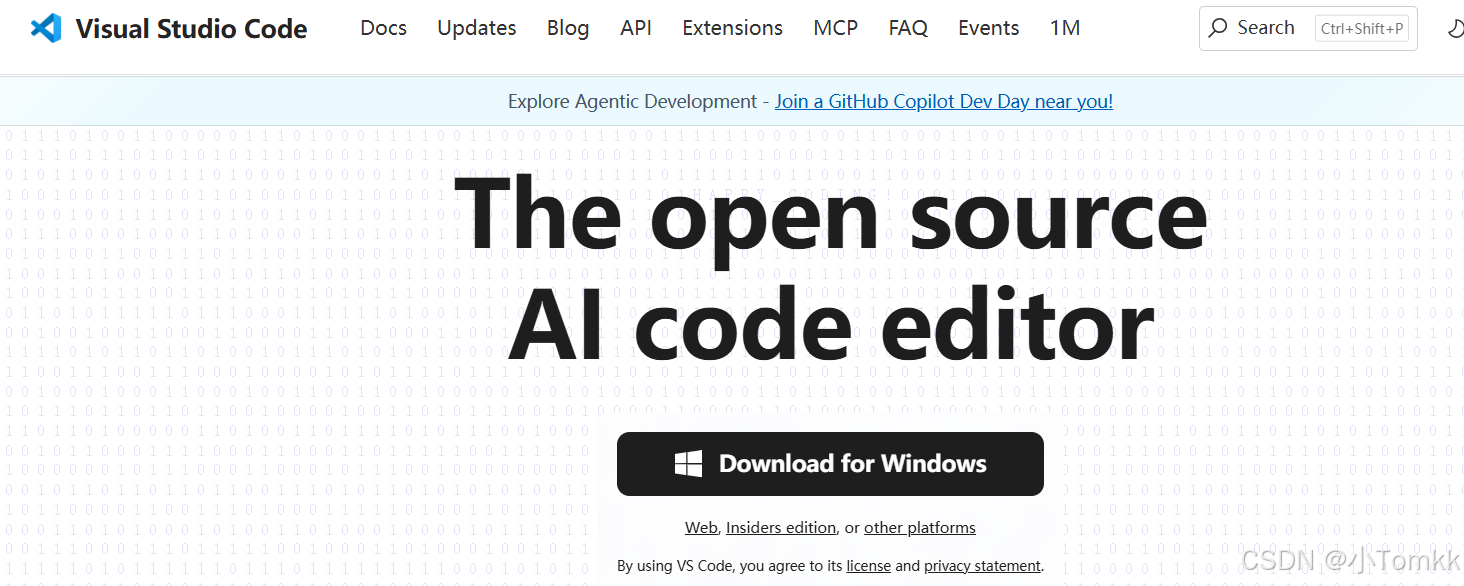Go to the Blog section
The height and width of the screenshot is (586, 1464).
(x=568, y=28)
